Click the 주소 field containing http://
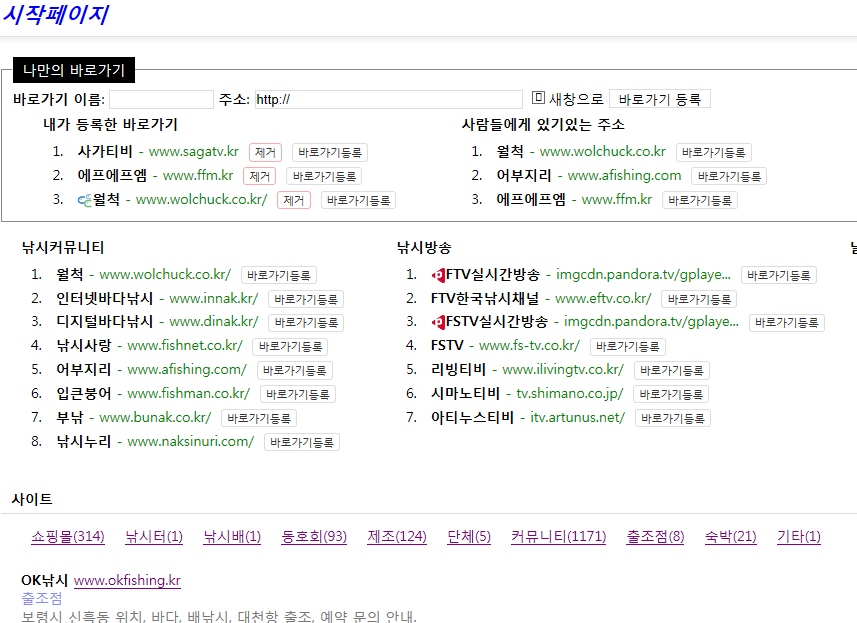This screenshot has width=857, height=623. pyautogui.click(x=388, y=100)
